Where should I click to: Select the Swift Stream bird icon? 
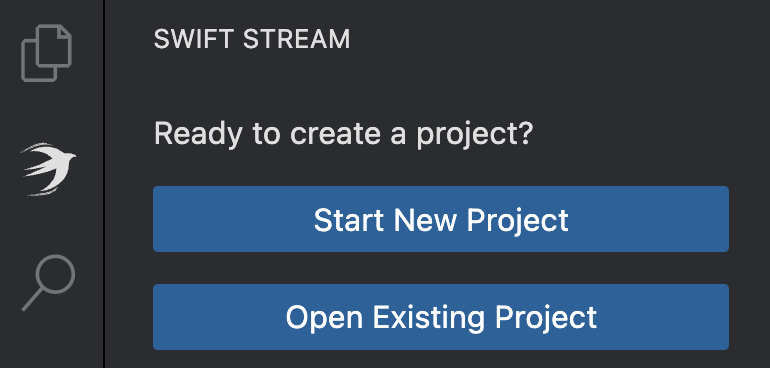(x=48, y=169)
